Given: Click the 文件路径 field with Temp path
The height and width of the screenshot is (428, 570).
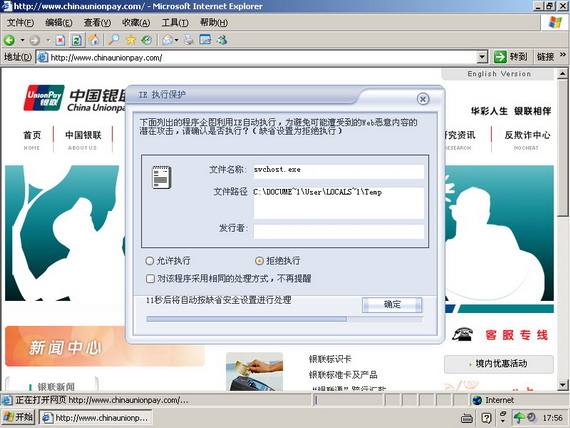Looking at the screenshot, I should click(338, 203).
